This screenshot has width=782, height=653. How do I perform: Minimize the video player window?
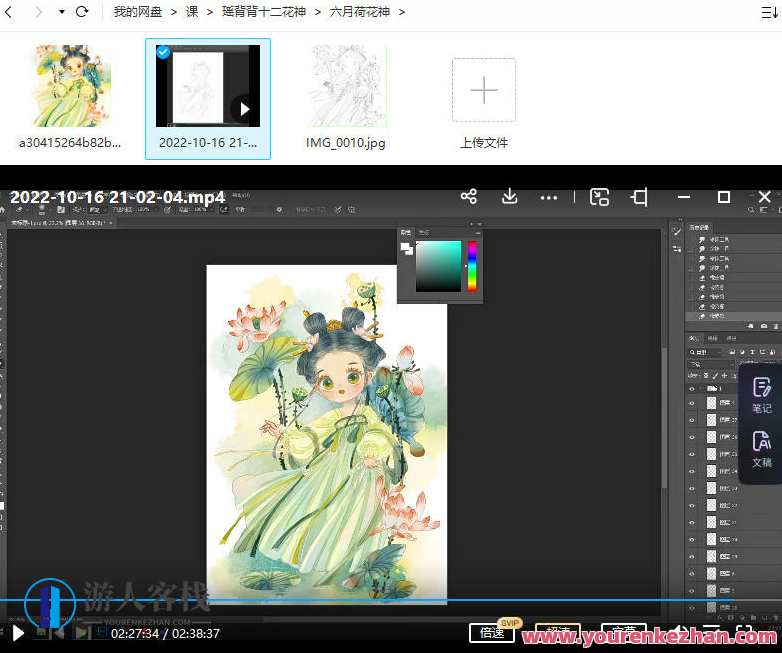pyautogui.click(x=684, y=197)
